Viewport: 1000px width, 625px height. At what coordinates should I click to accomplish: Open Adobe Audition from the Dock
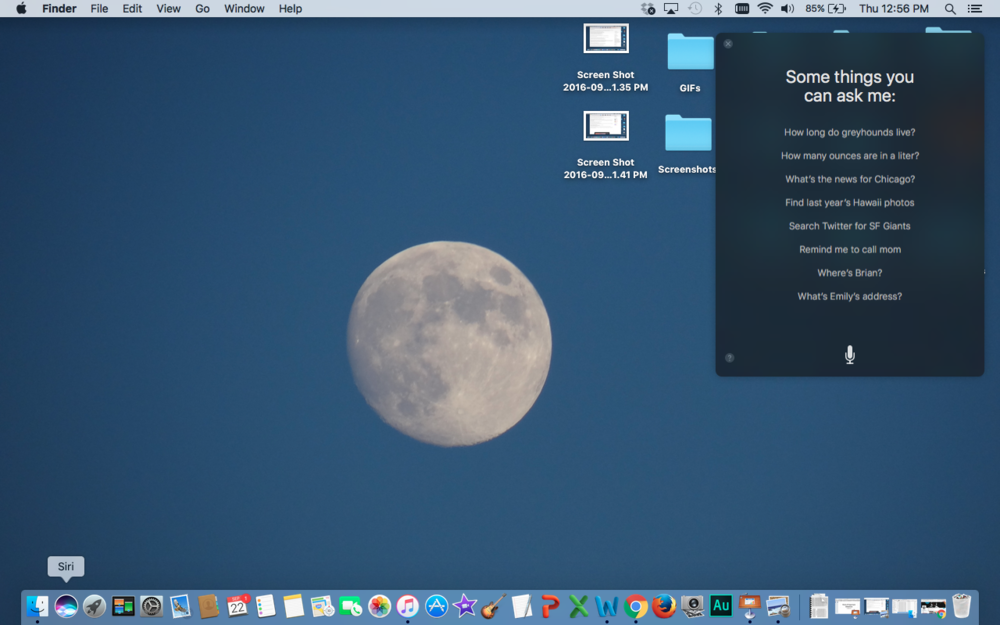pos(721,605)
